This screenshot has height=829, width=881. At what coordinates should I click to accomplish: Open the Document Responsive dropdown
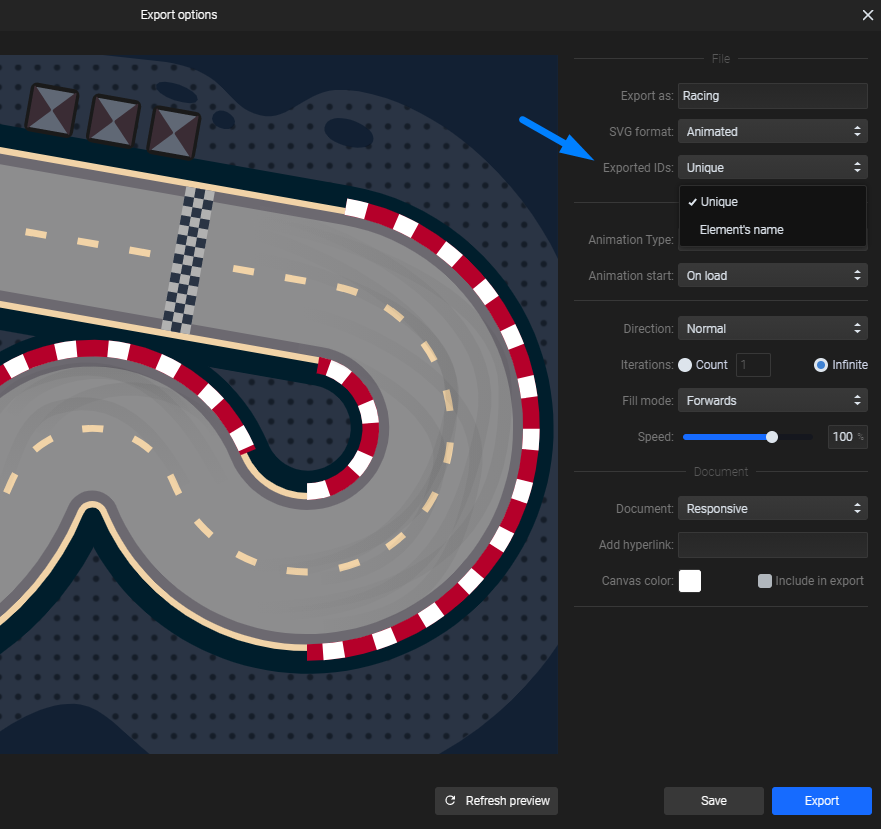pos(773,509)
